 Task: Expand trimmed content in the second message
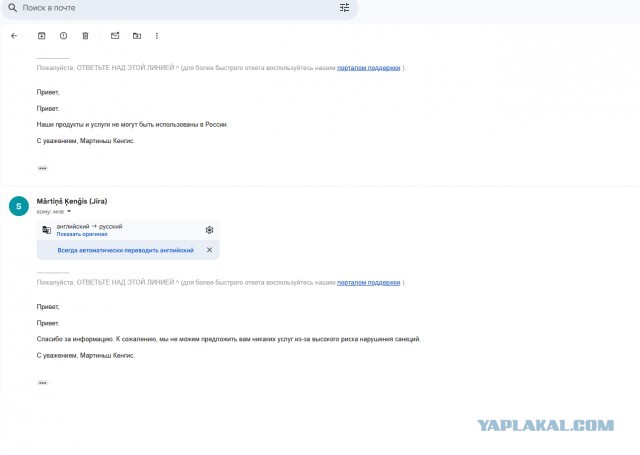pyautogui.click(x=43, y=383)
